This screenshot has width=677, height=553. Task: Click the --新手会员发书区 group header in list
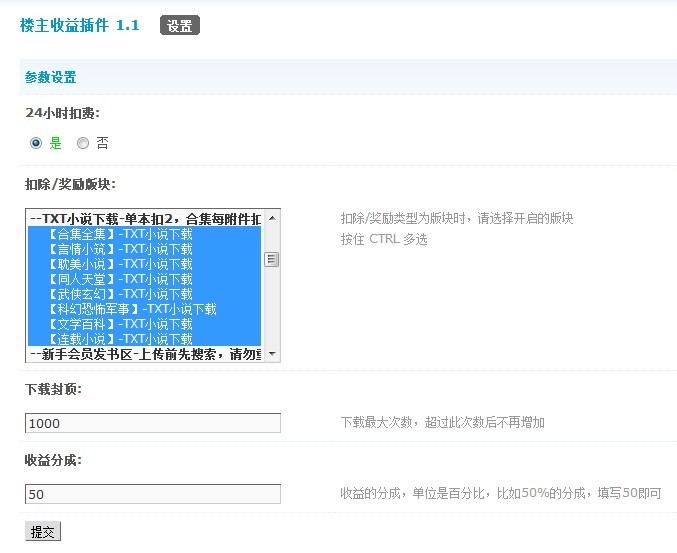145,354
